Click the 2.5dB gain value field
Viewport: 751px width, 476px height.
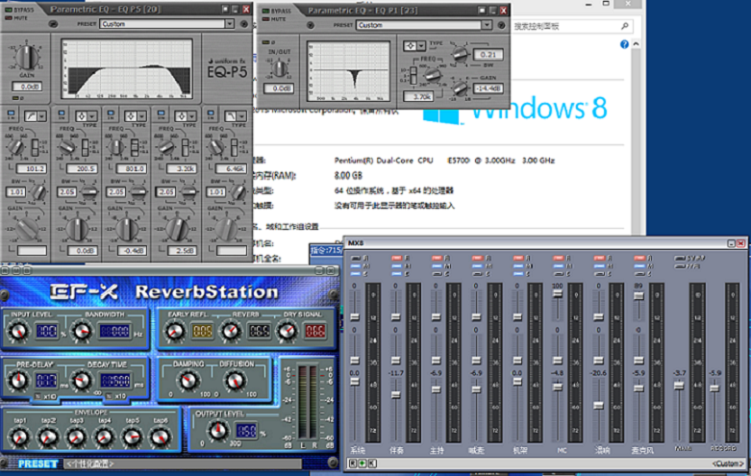[182, 250]
